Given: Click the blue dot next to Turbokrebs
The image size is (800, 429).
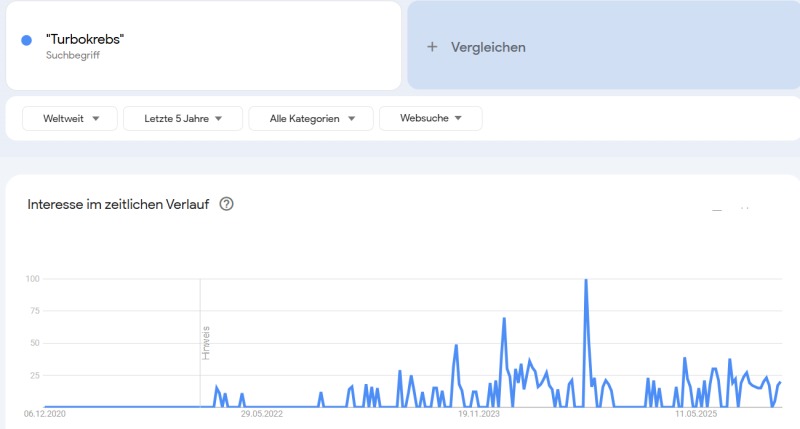Looking at the screenshot, I should tap(27, 40).
